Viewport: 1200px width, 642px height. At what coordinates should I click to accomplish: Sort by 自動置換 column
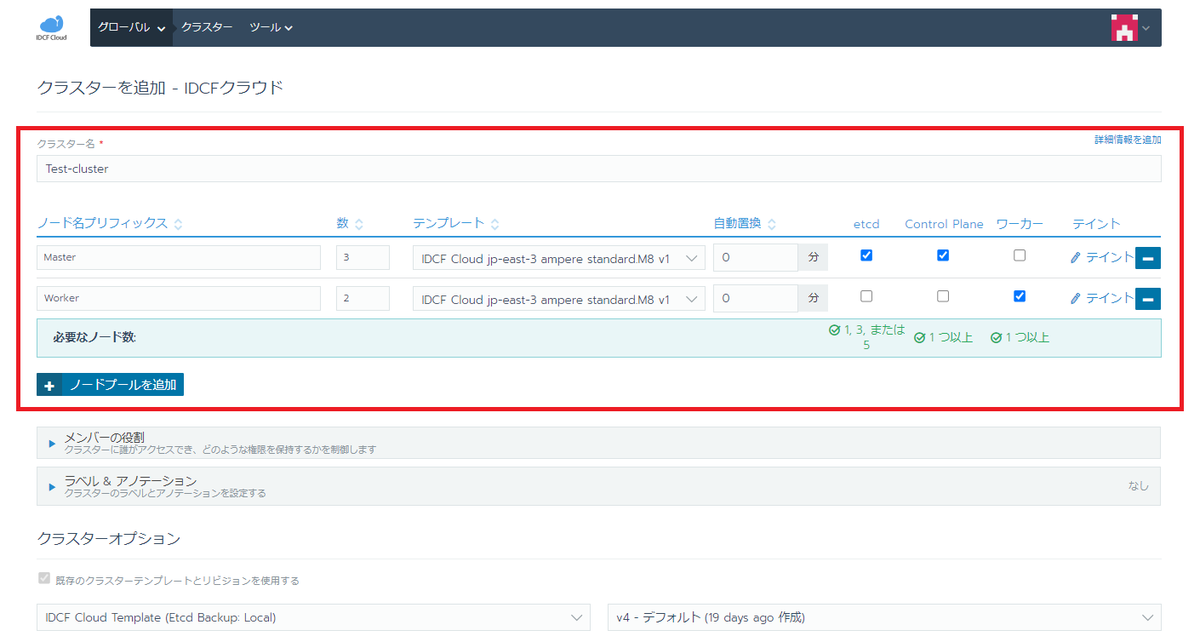[745, 224]
